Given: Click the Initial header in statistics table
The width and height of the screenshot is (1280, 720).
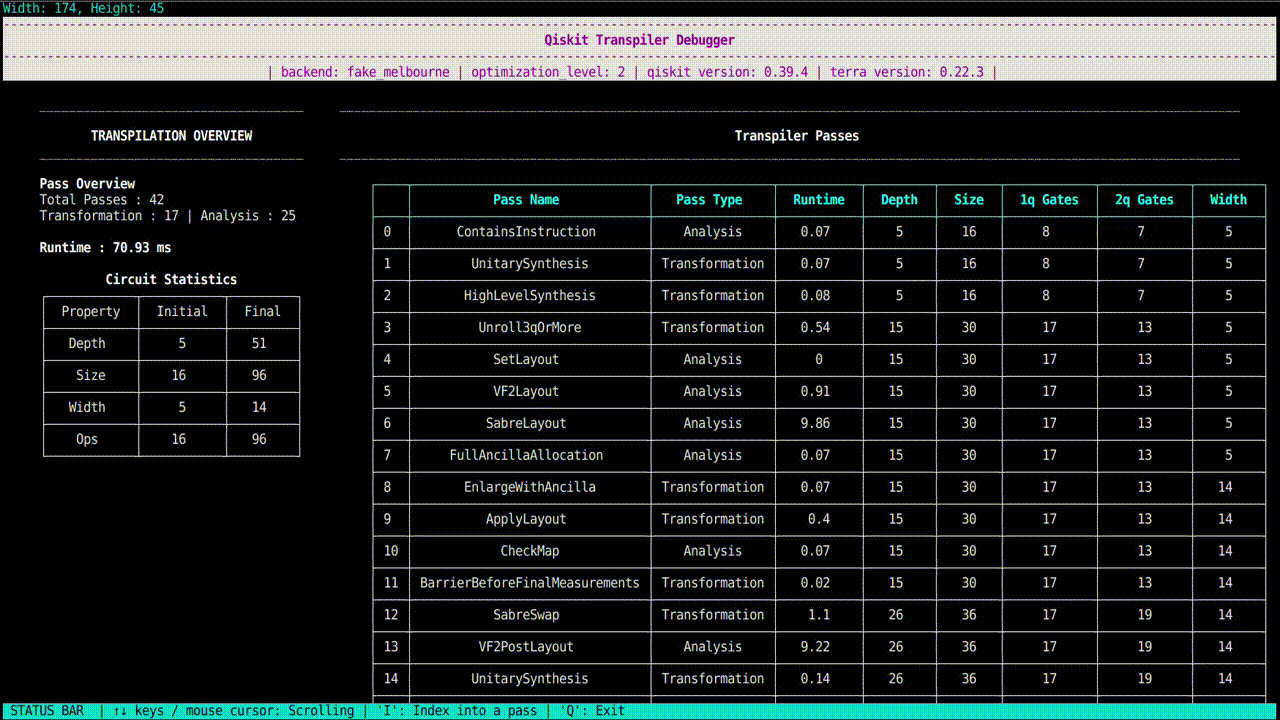Looking at the screenshot, I should [182, 312].
